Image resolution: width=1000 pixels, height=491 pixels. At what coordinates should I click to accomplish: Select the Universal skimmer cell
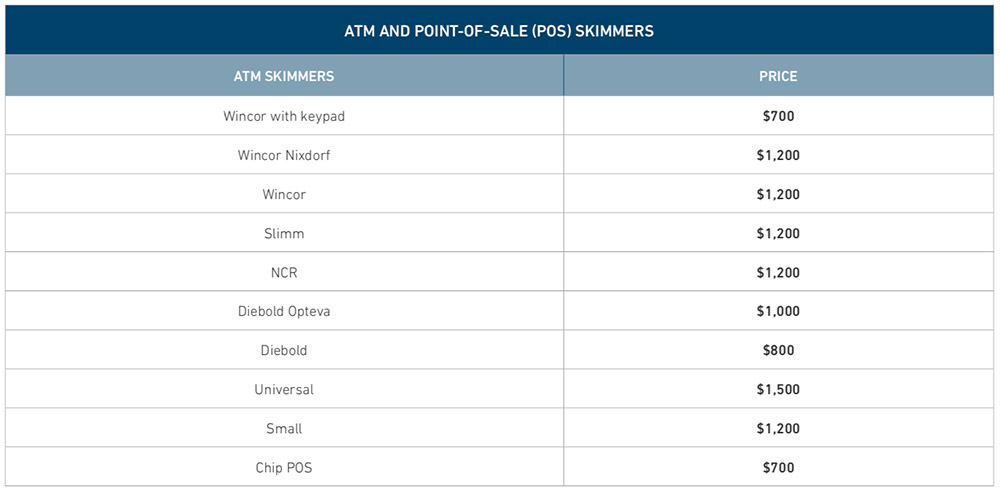point(284,389)
